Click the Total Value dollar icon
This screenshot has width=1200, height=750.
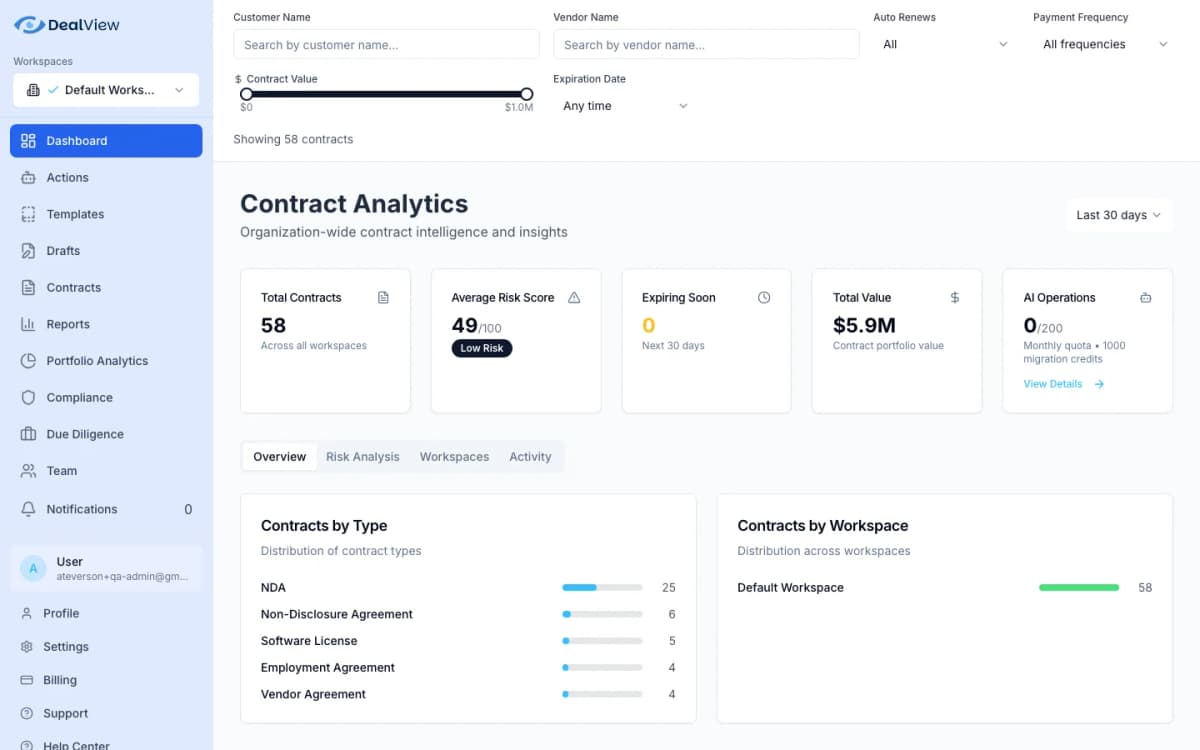click(953, 297)
